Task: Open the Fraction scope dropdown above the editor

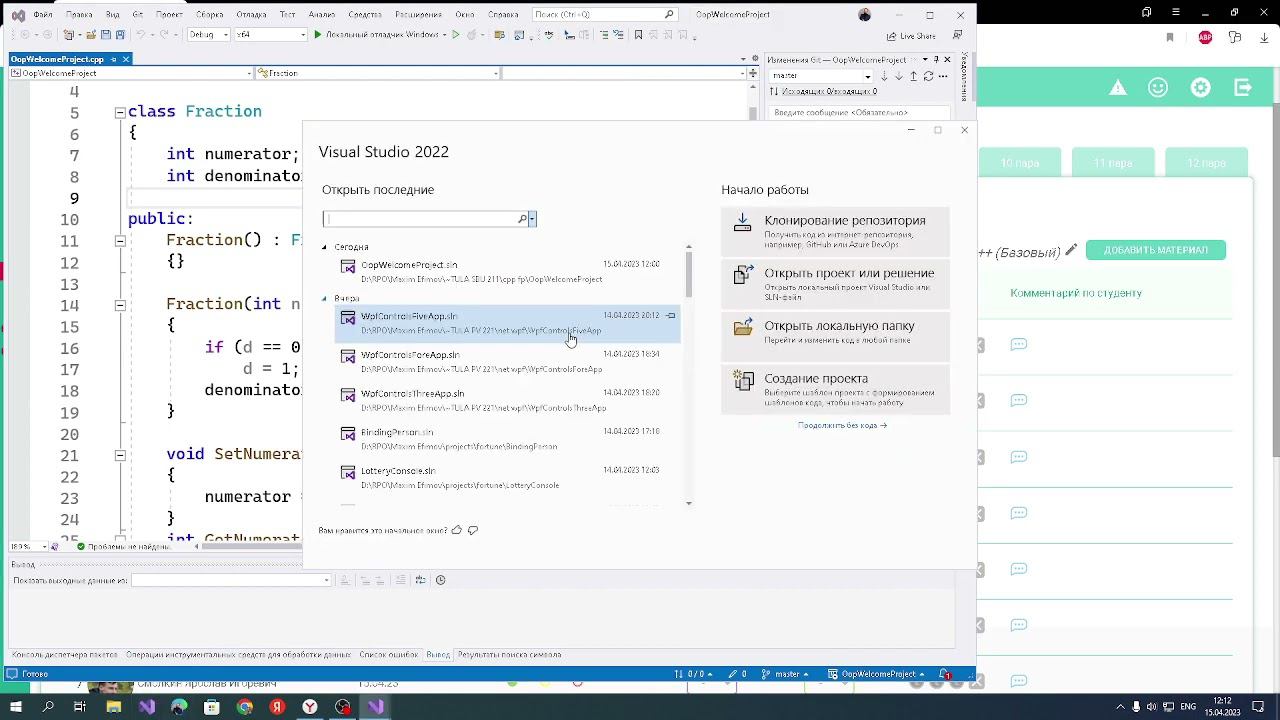Action: click(x=377, y=73)
